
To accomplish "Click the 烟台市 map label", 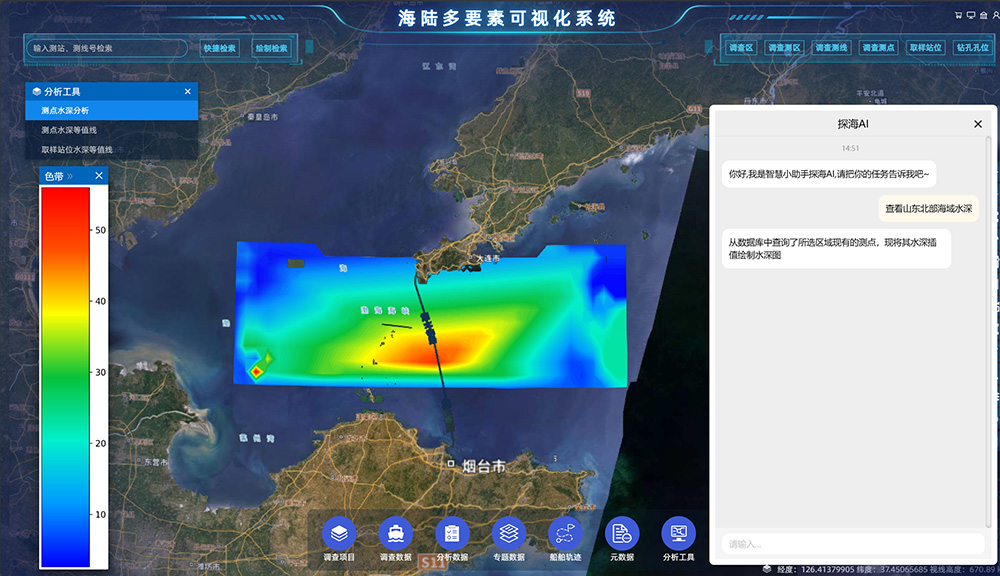I will click(483, 466).
